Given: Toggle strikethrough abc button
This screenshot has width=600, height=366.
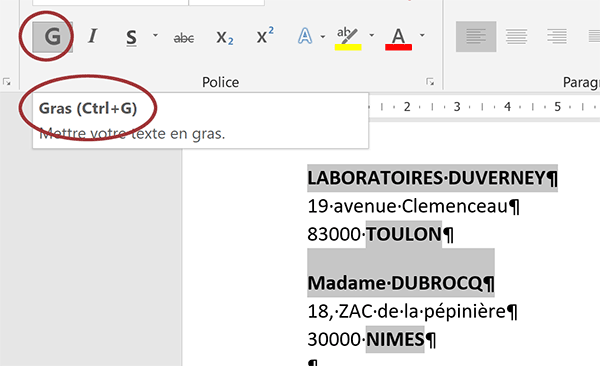Looking at the screenshot, I should click(184, 38).
